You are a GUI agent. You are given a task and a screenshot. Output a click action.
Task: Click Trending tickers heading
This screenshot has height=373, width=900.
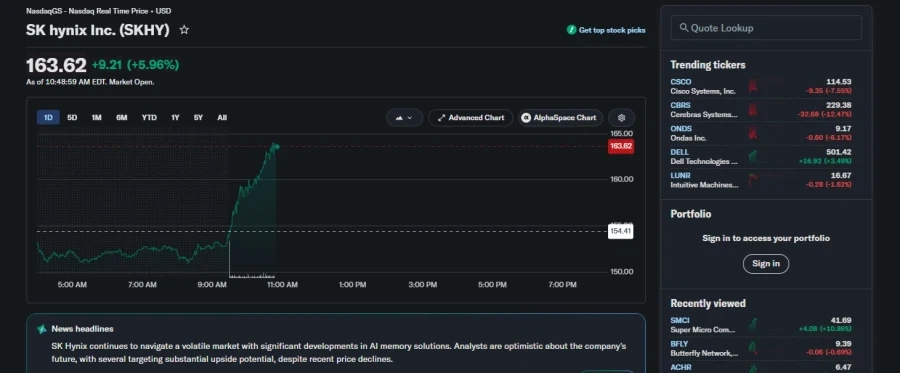(708, 65)
